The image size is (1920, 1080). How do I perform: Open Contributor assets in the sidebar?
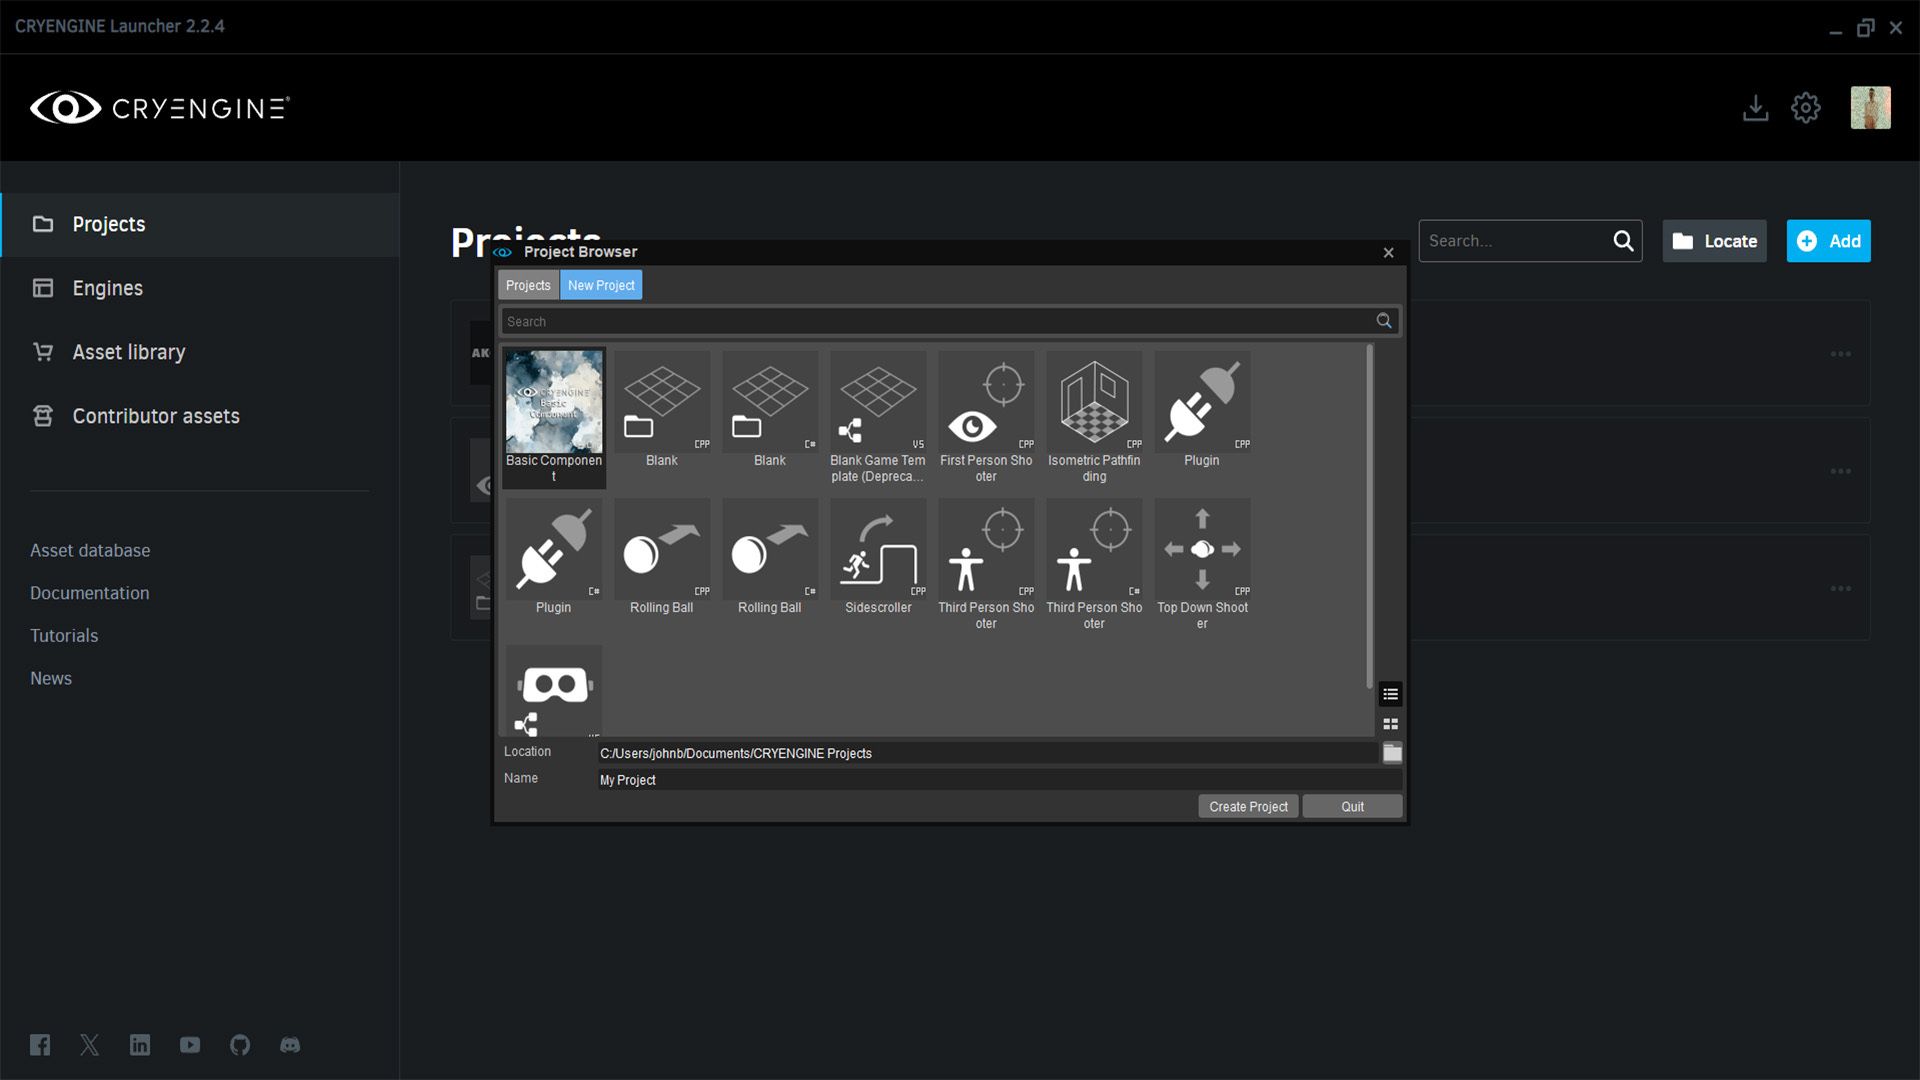(x=200, y=416)
